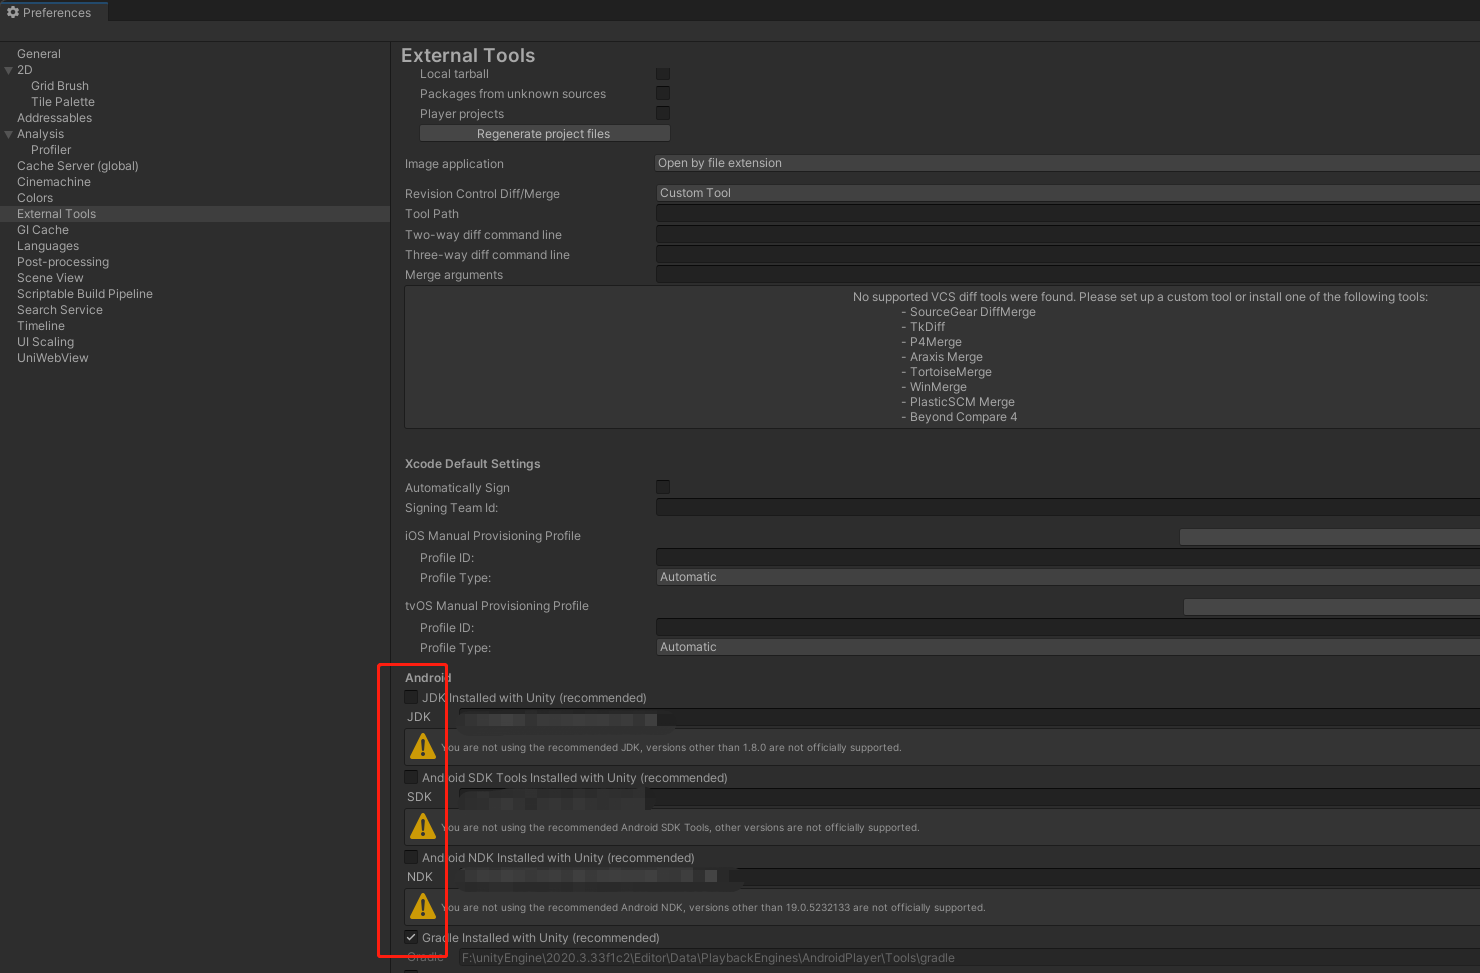Open tvOS Profile Type dropdown
This screenshot has width=1480, height=973.
coord(1067,647)
